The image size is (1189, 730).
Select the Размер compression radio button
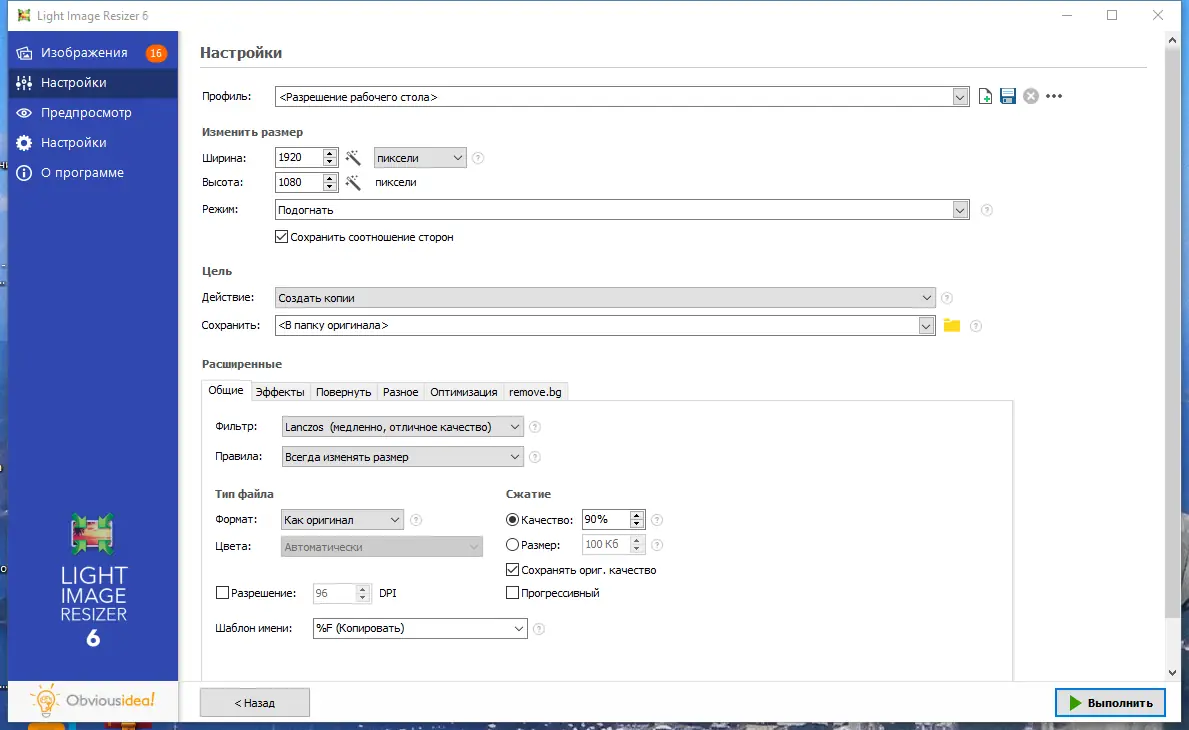513,544
